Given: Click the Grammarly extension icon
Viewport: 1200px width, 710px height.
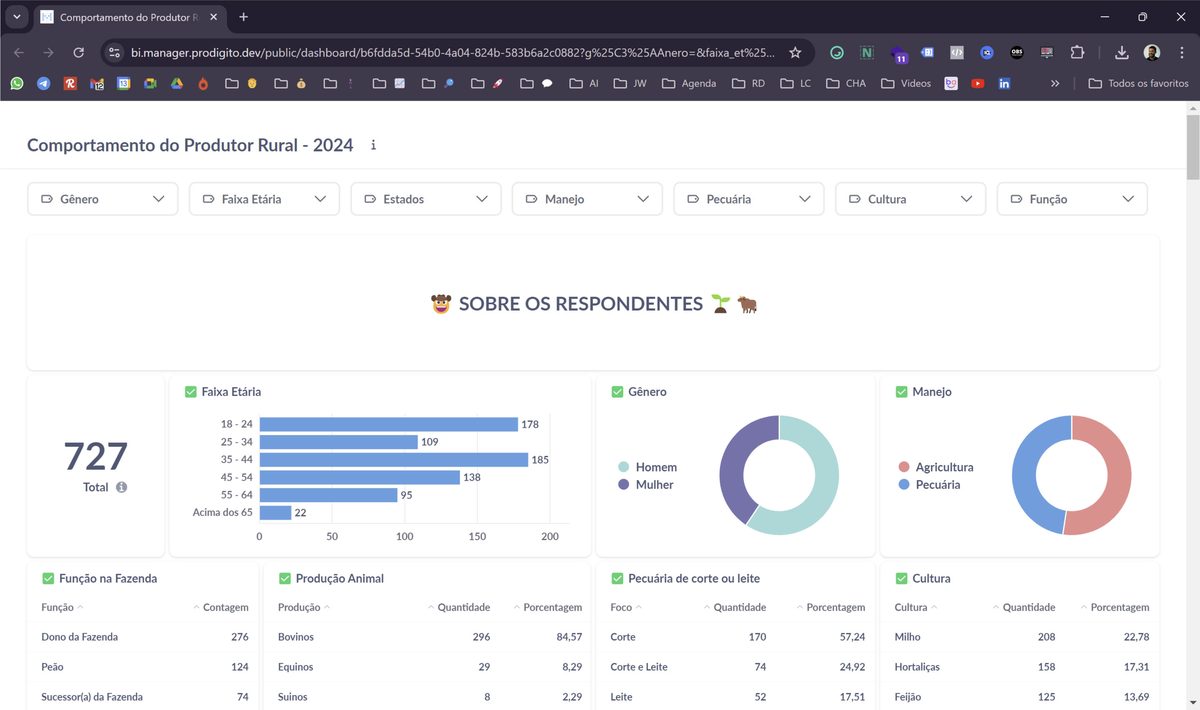Looking at the screenshot, I should [x=838, y=52].
